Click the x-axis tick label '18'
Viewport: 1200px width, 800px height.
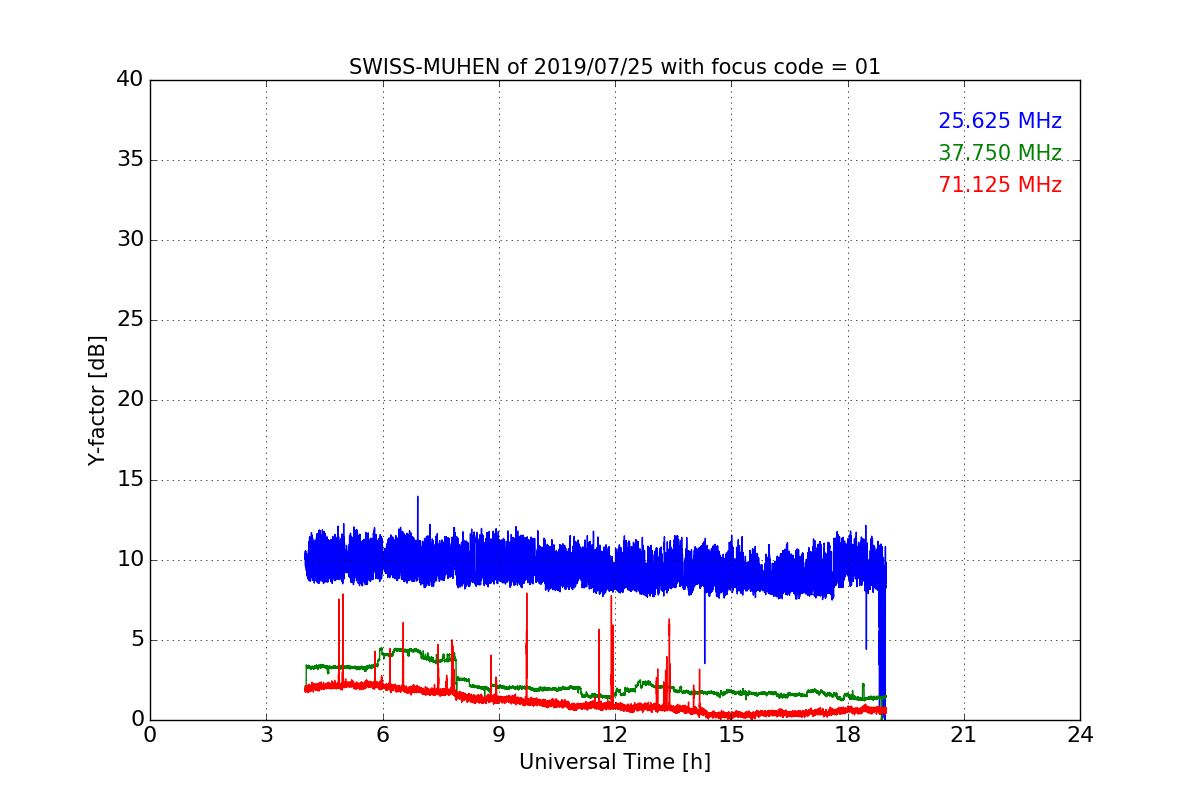pyautogui.click(x=848, y=735)
